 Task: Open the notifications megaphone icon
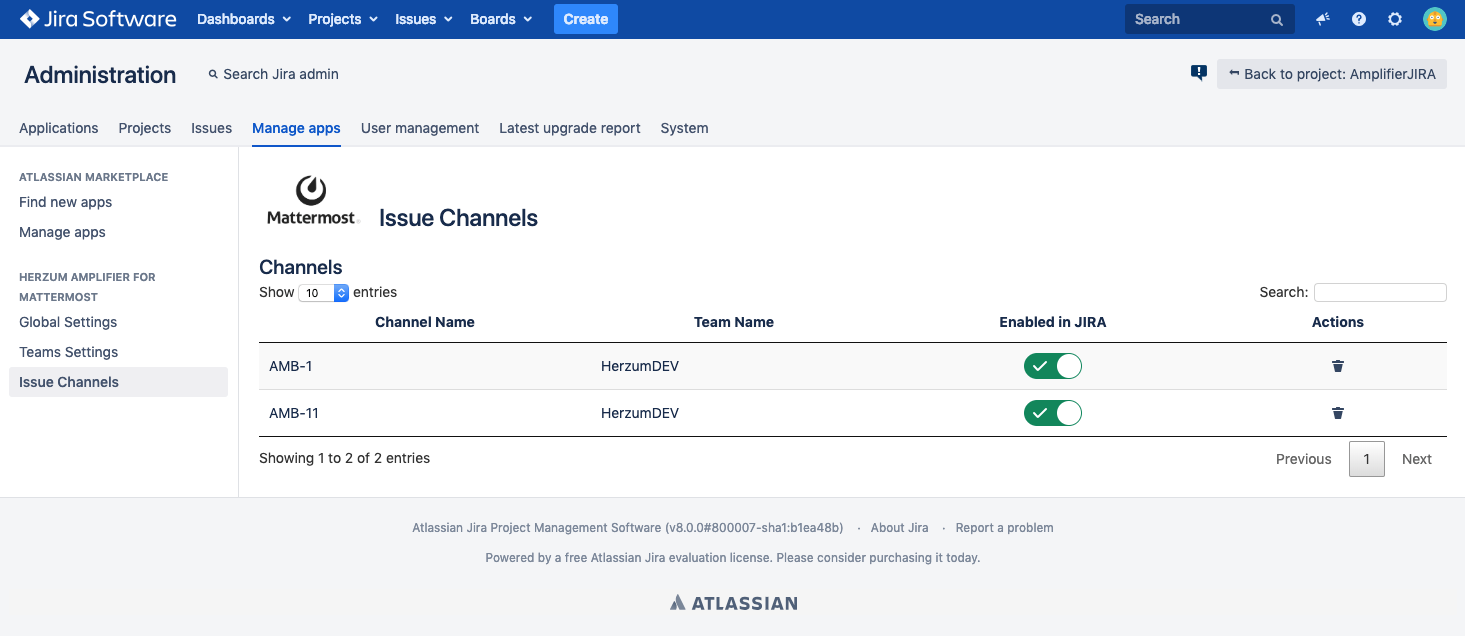pos(1323,19)
